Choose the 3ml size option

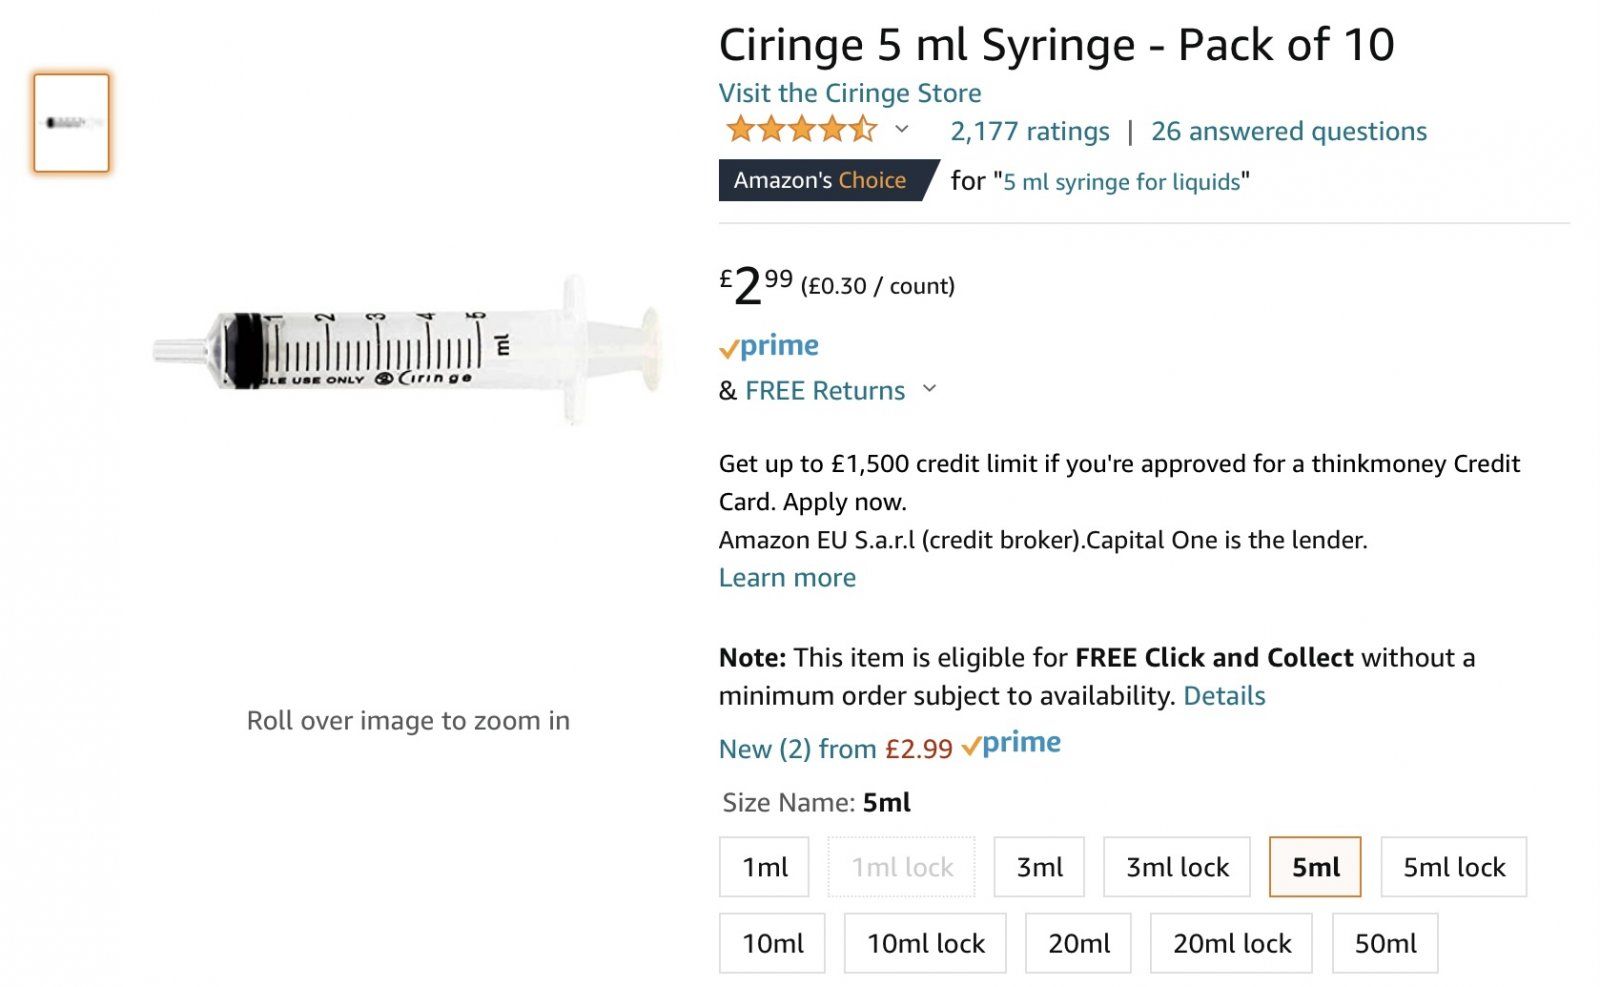point(1039,867)
